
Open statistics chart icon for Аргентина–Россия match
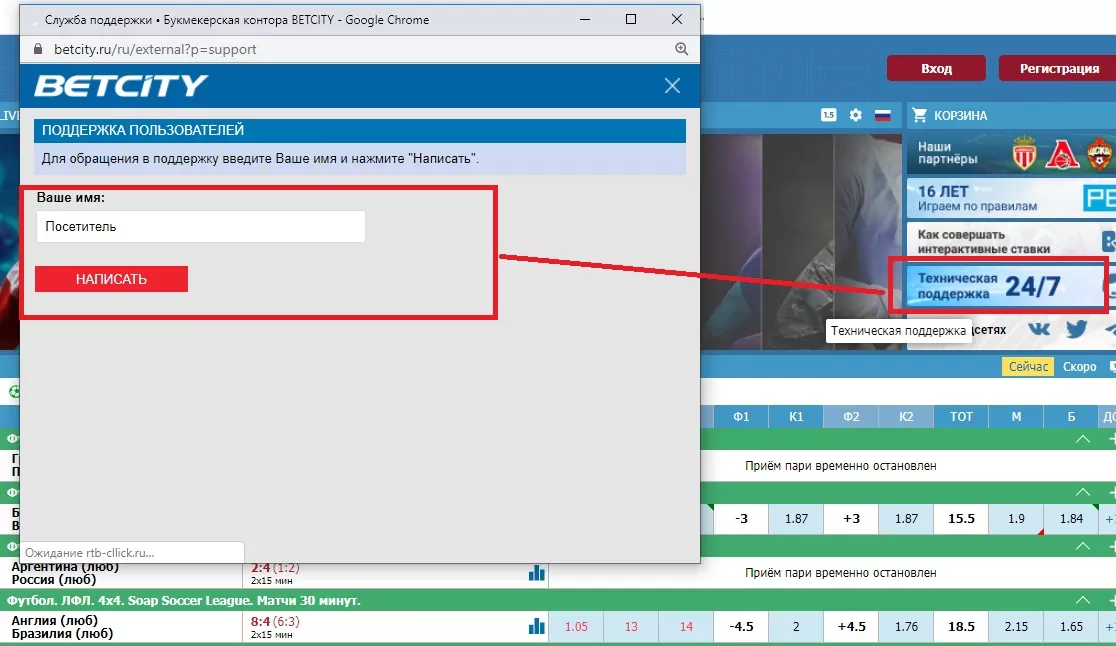click(537, 573)
